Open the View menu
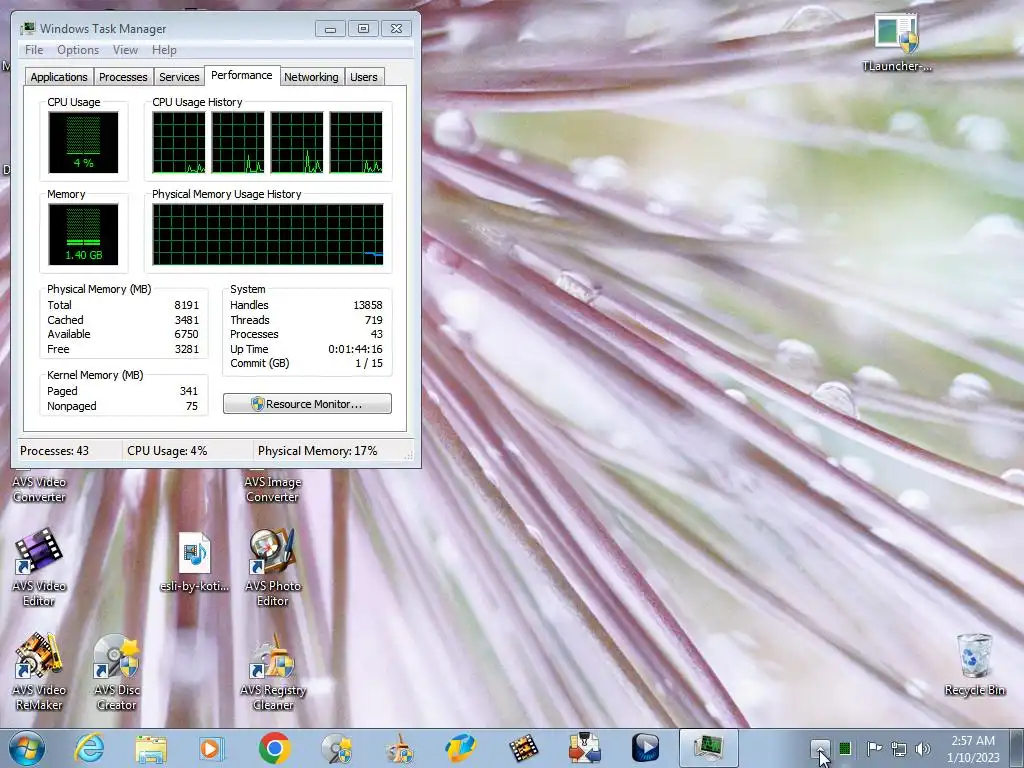This screenshot has width=1024, height=768. pyautogui.click(x=125, y=50)
